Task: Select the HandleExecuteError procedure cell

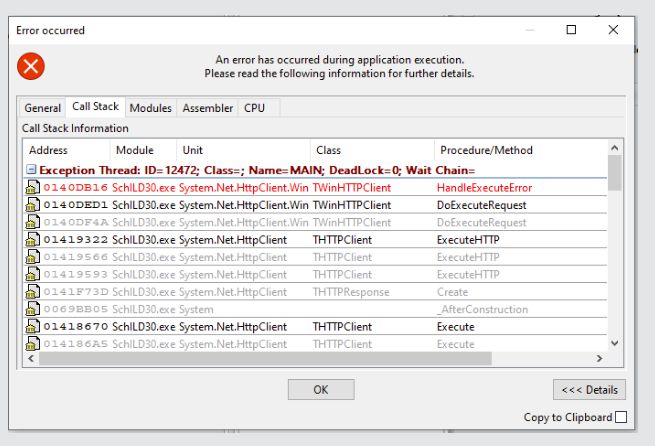Action: coord(484,188)
